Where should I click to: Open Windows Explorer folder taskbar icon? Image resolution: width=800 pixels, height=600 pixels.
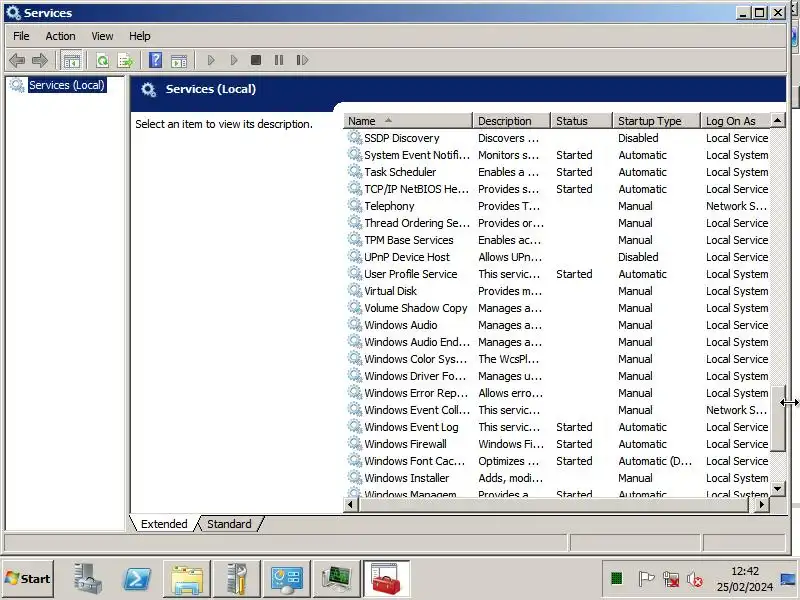pos(187,579)
